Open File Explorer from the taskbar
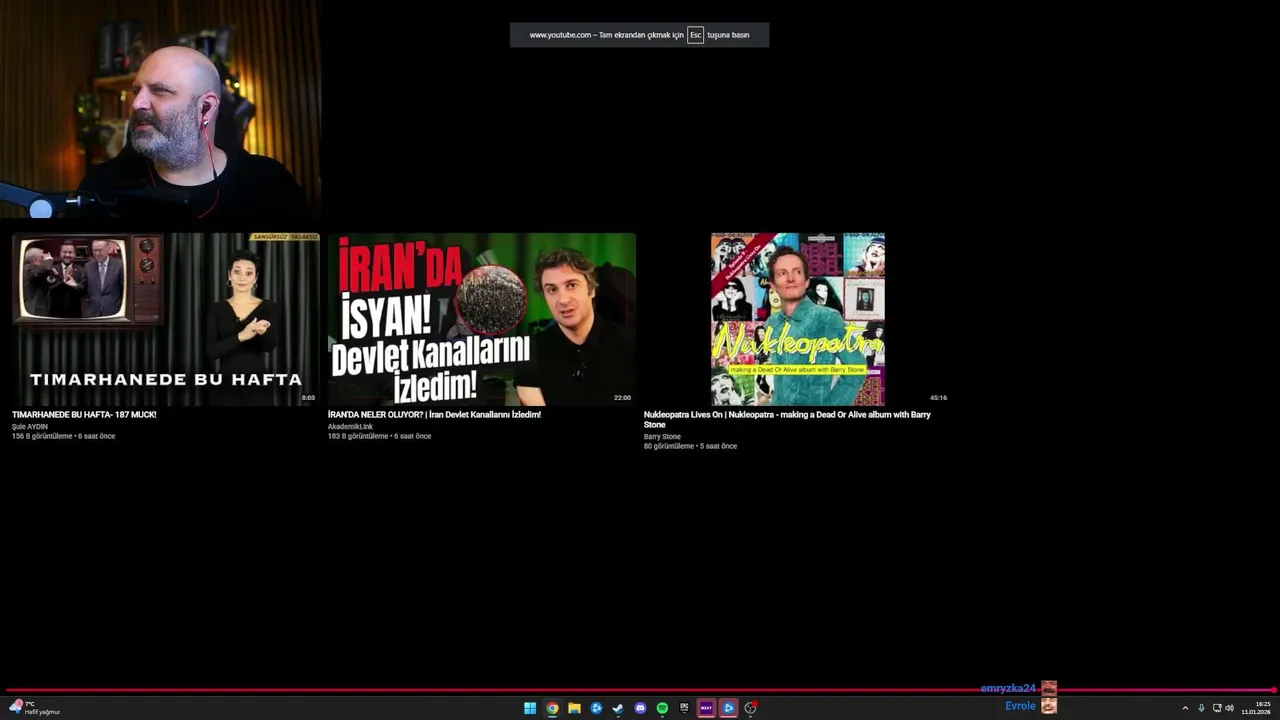 574,708
